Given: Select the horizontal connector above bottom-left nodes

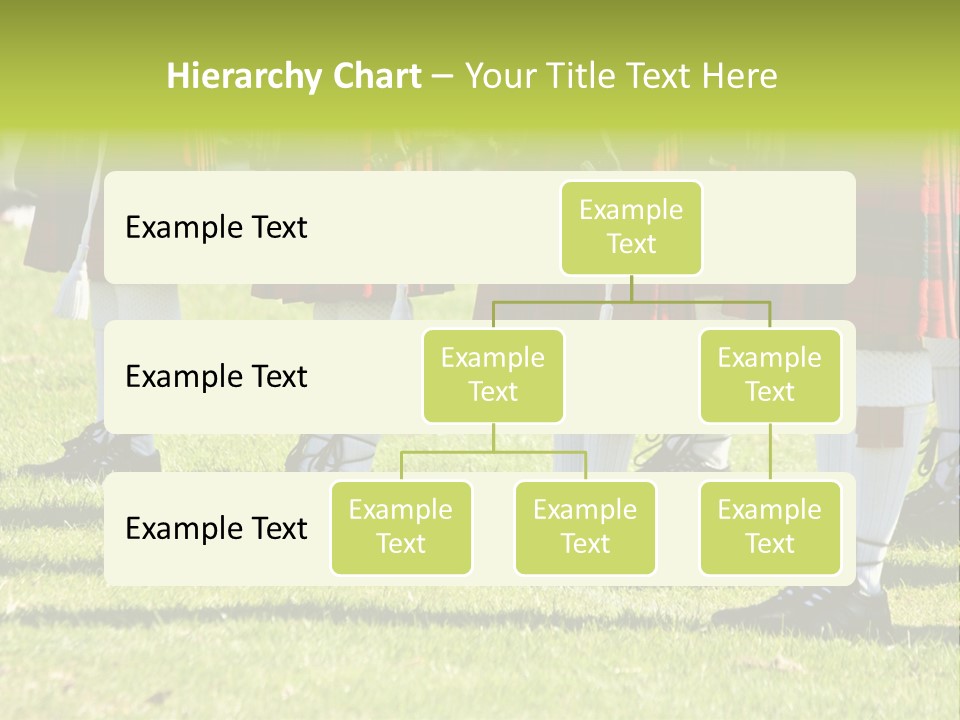Looking at the screenshot, I should (x=493, y=452).
